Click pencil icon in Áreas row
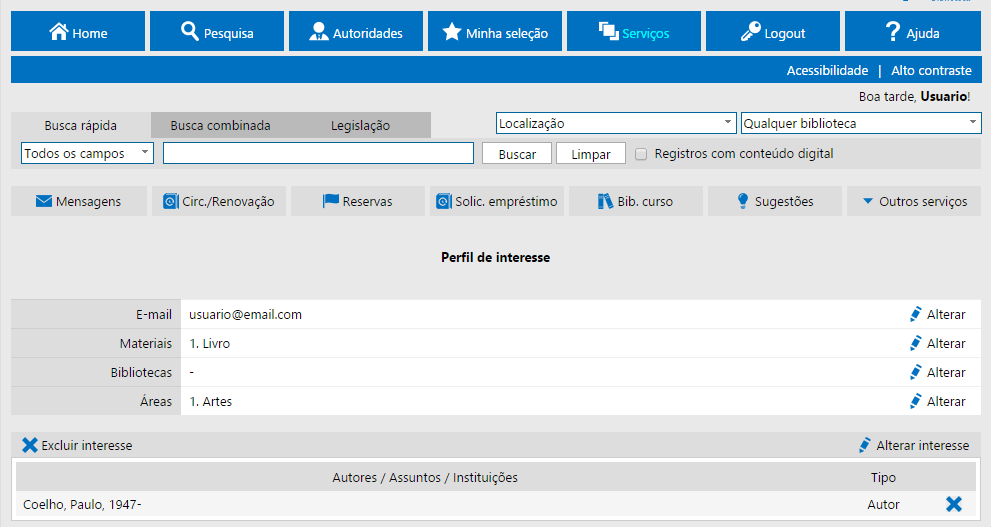The width and height of the screenshot is (991, 527). pos(915,401)
